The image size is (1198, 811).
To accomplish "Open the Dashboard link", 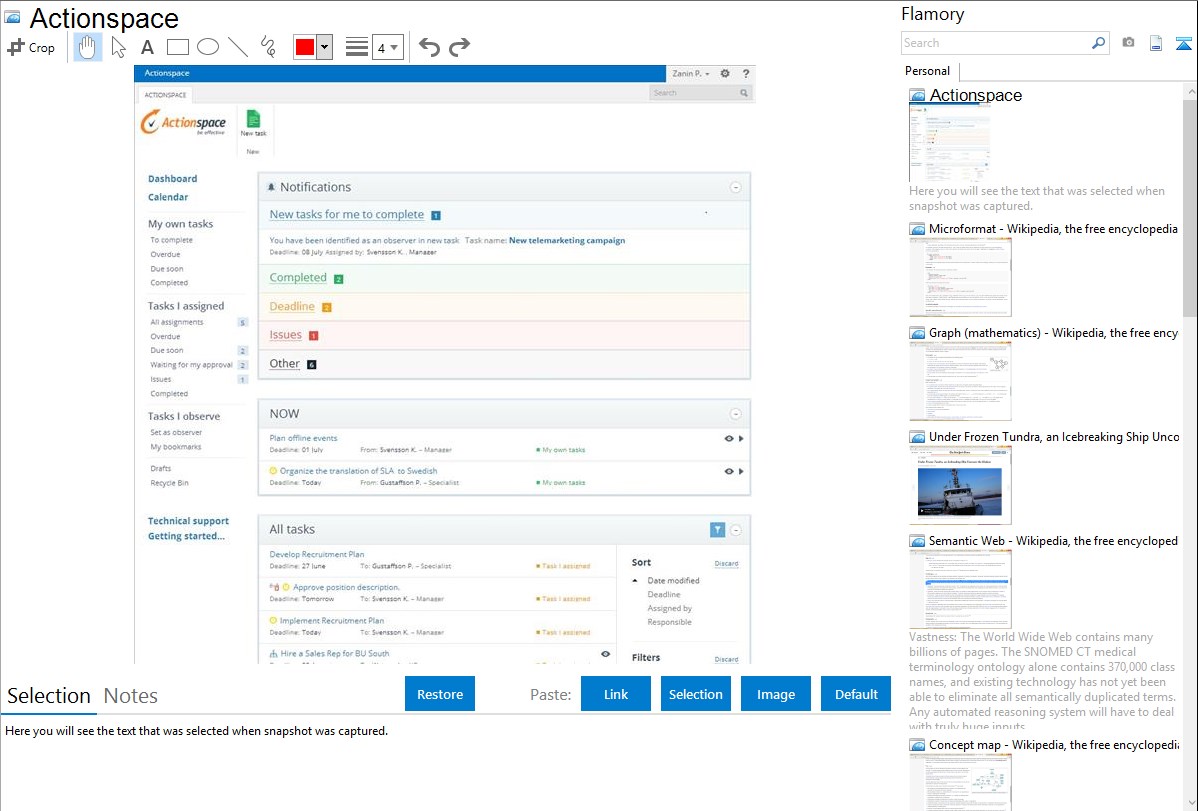I will 173,179.
